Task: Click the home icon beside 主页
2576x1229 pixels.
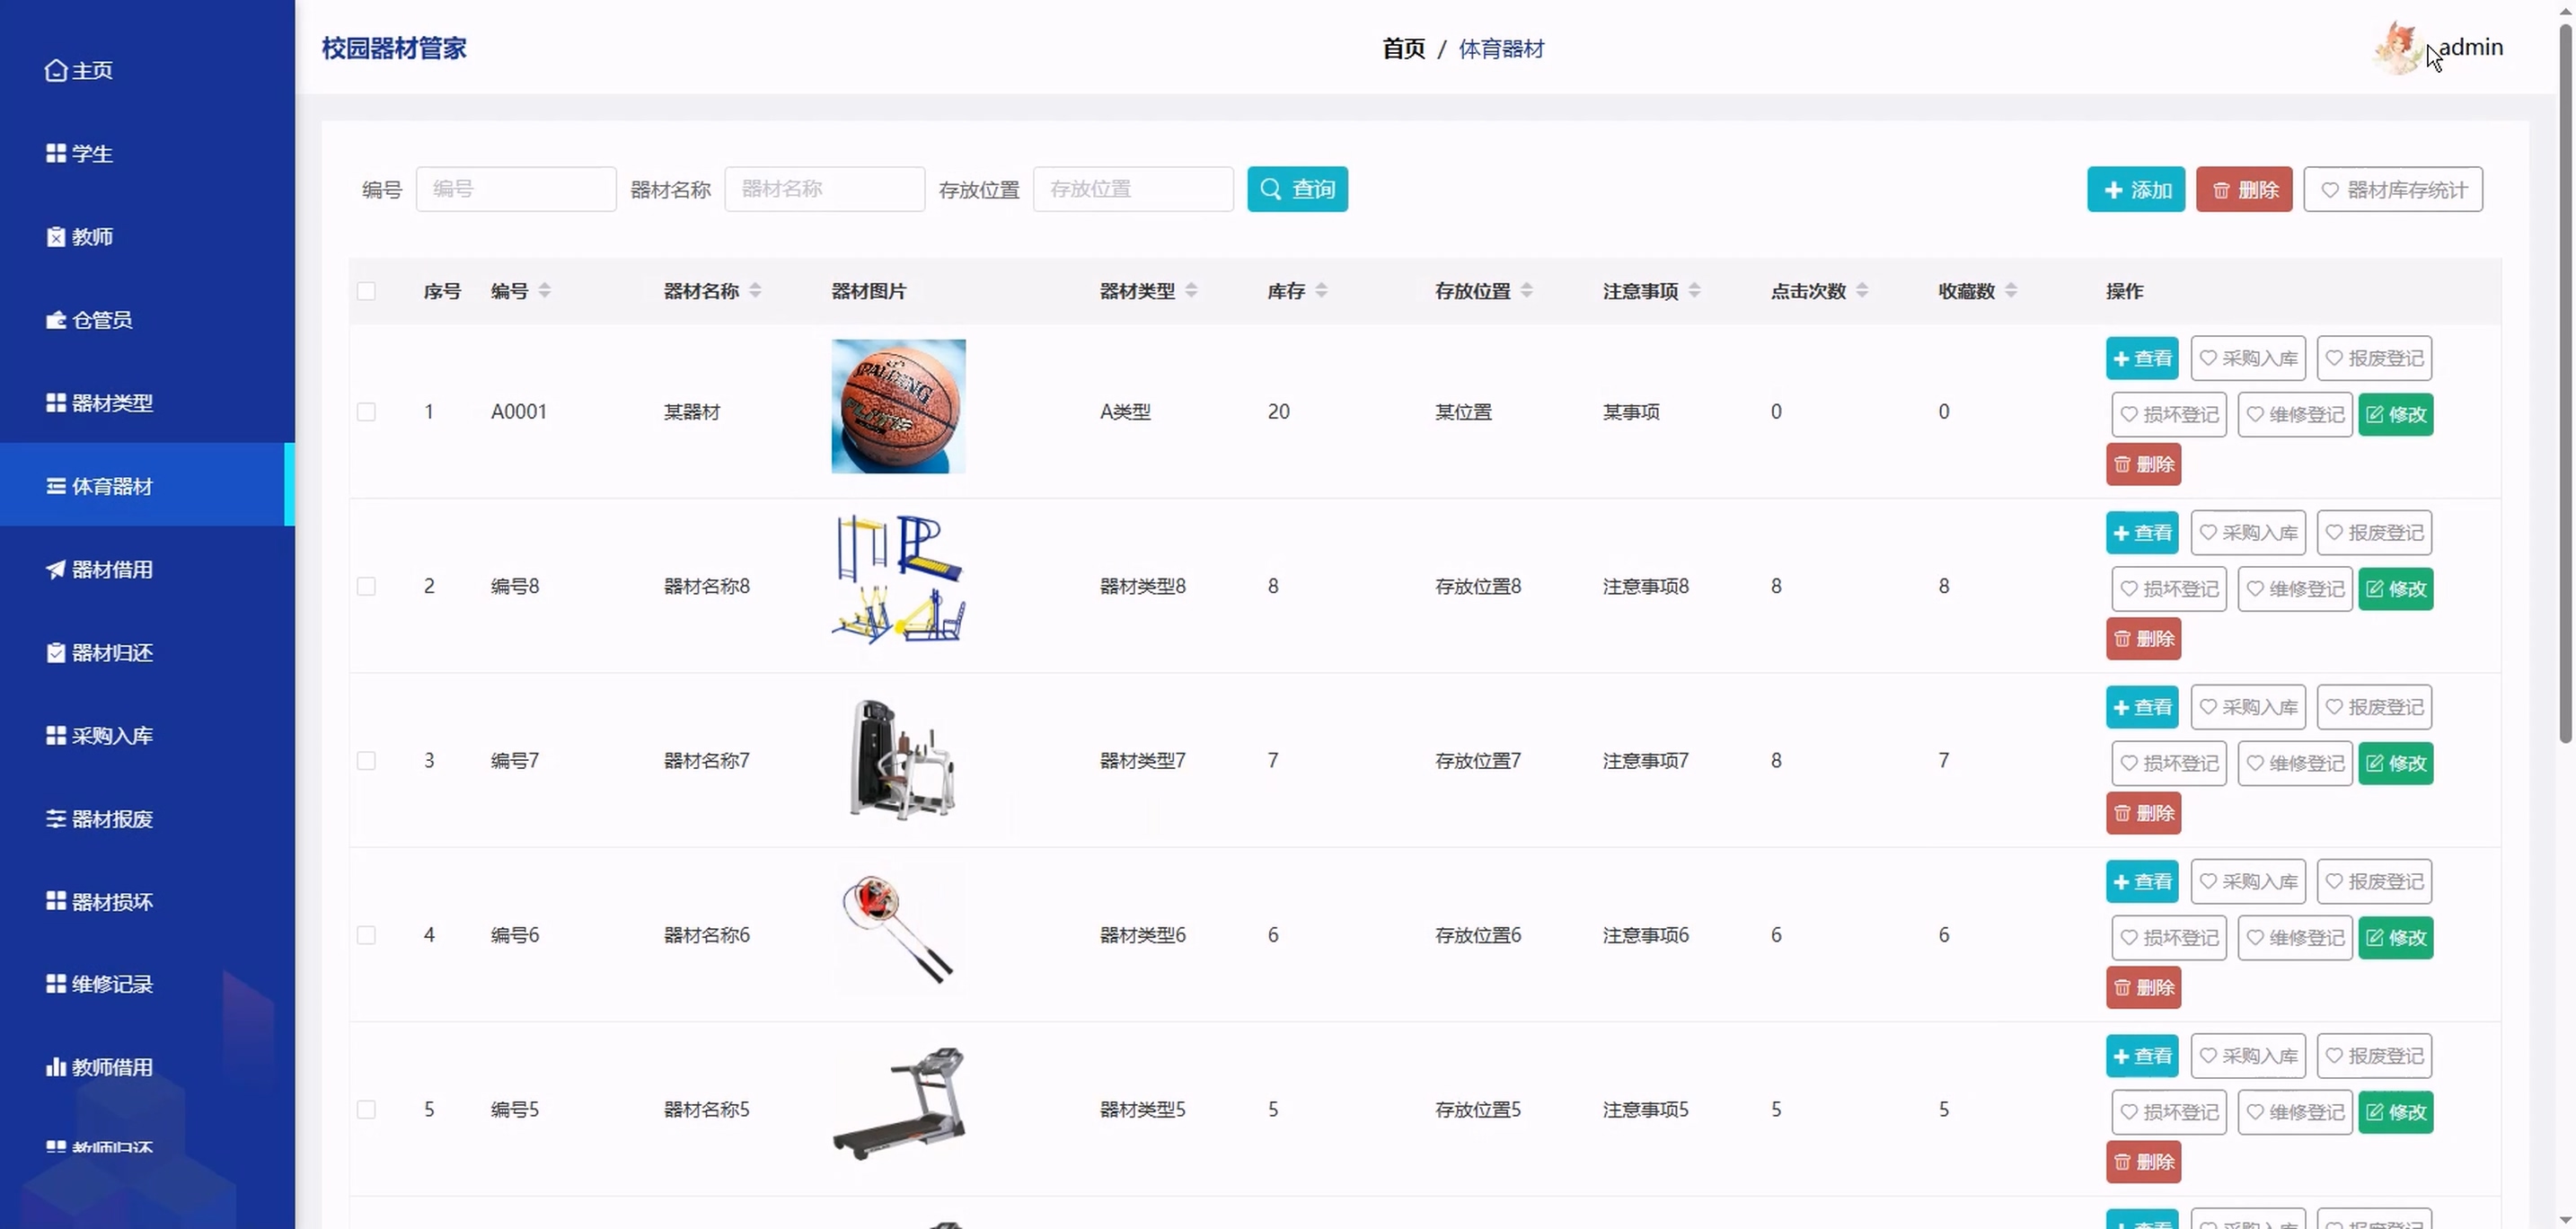Action: click(56, 70)
